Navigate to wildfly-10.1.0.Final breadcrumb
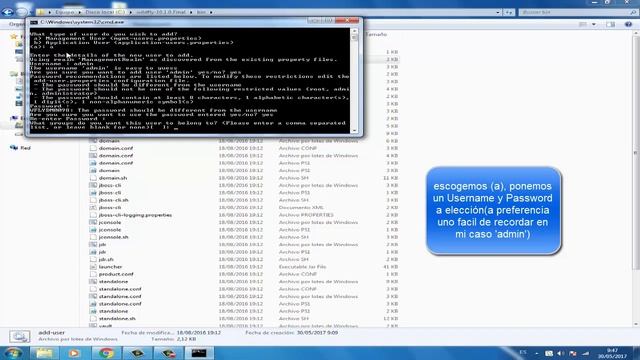Screen dimensions: 640x360 tap(161, 12)
